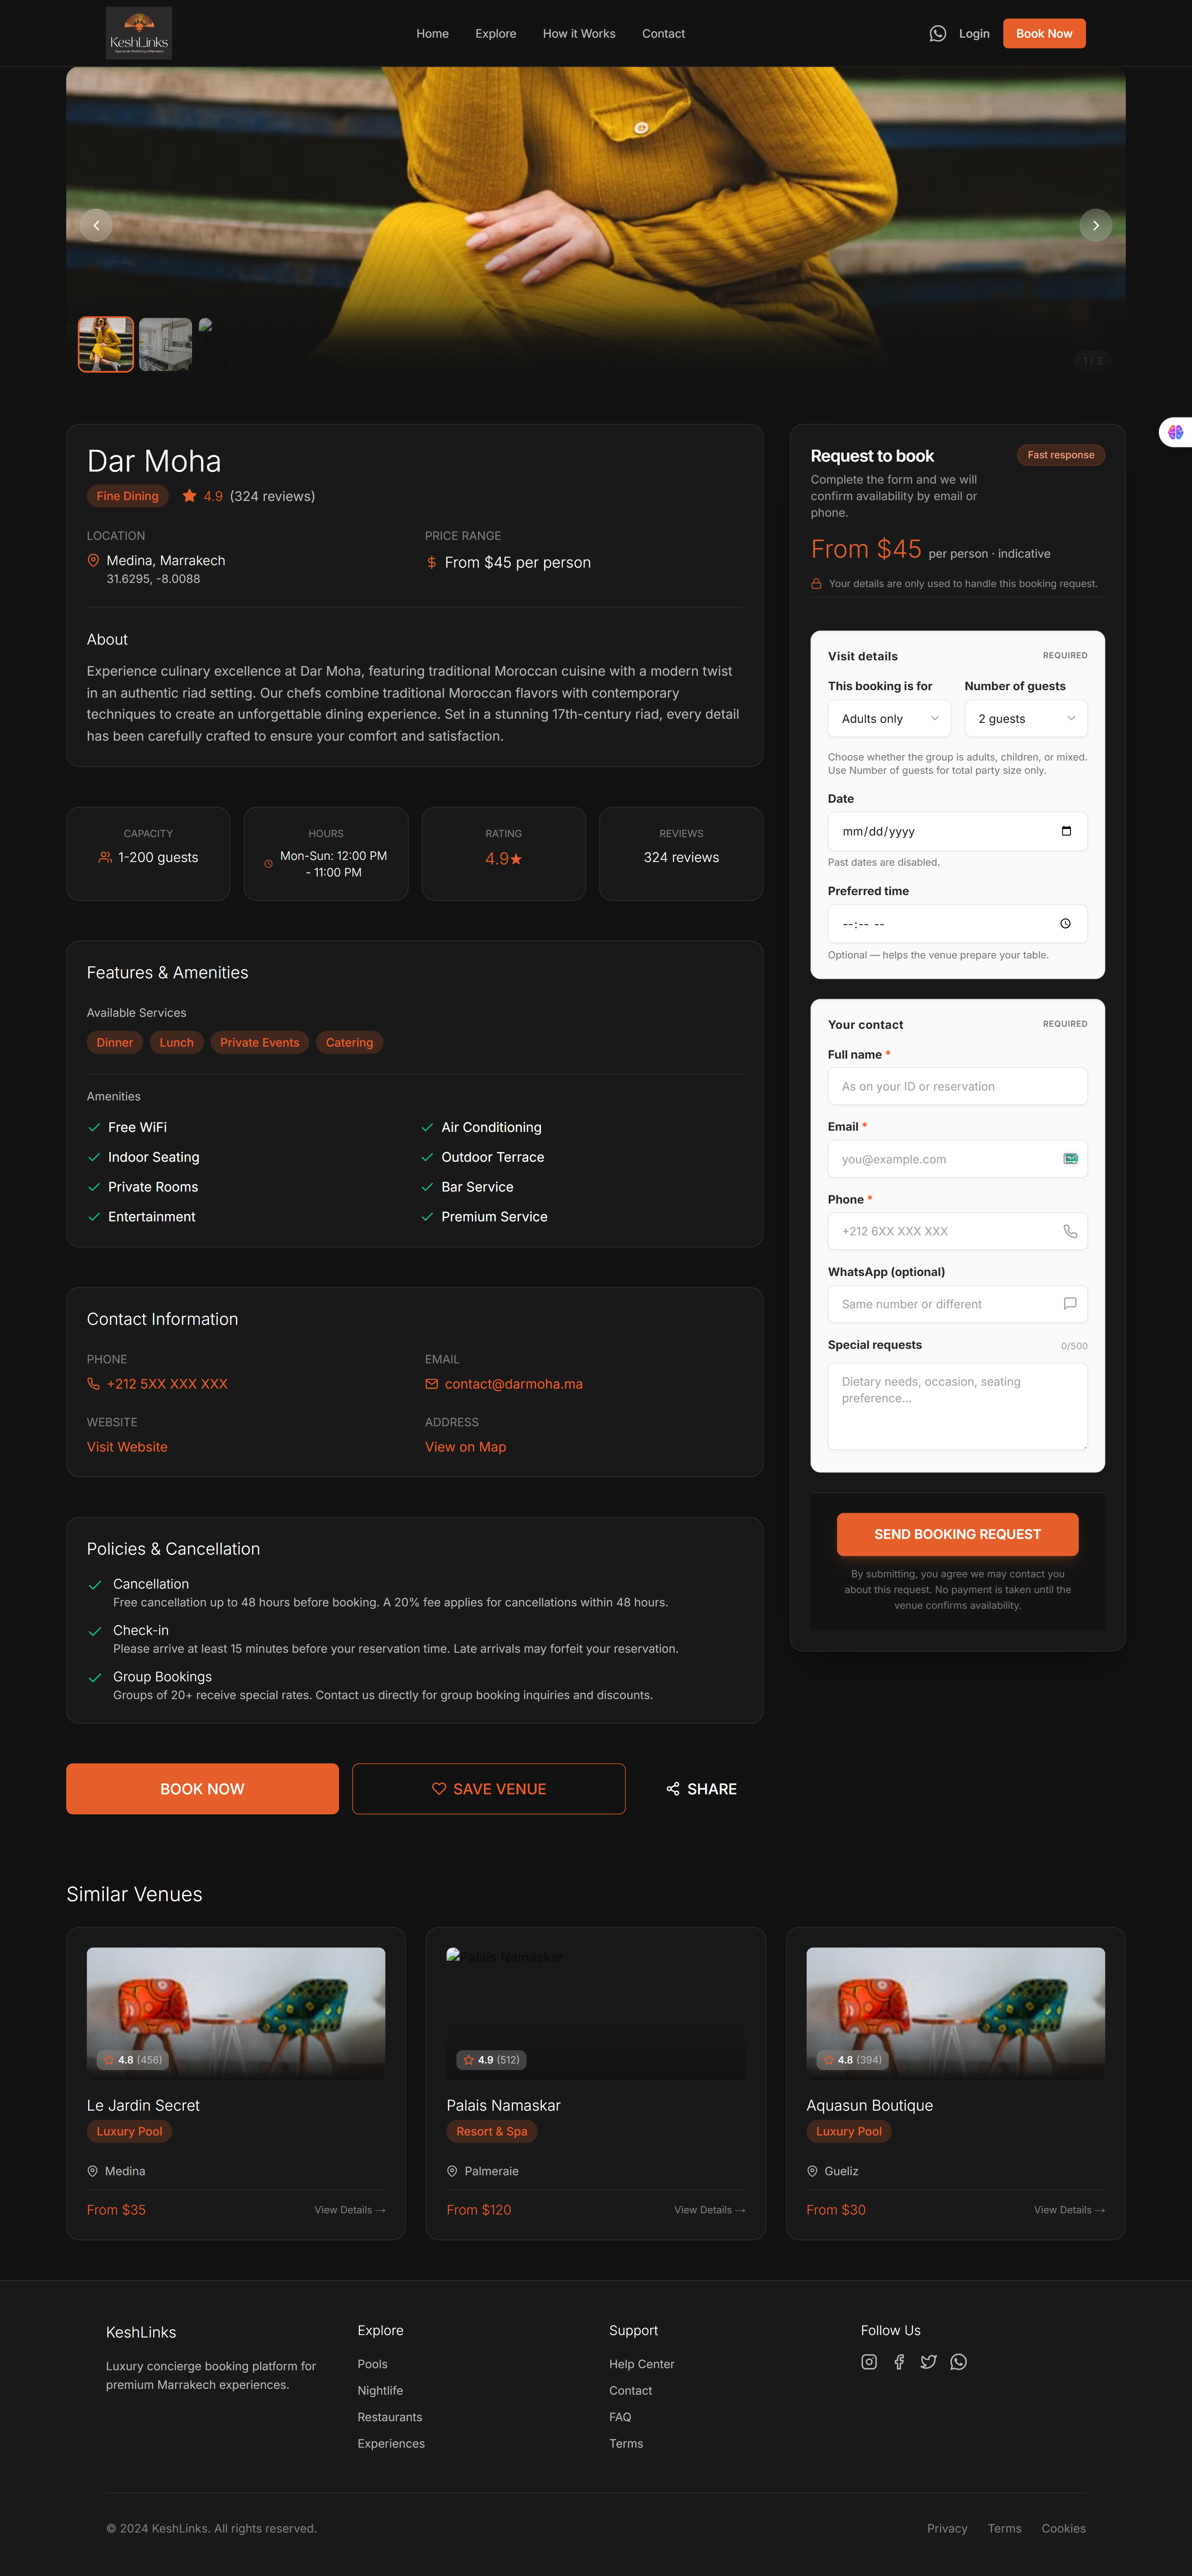
Task: Select the Lunch service tag
Action: 177,1042
